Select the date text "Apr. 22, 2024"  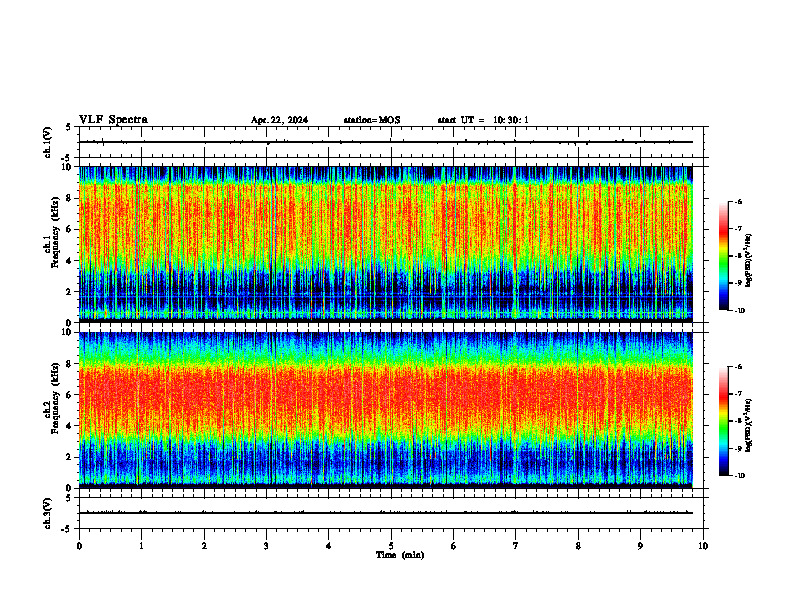(279, 120)
